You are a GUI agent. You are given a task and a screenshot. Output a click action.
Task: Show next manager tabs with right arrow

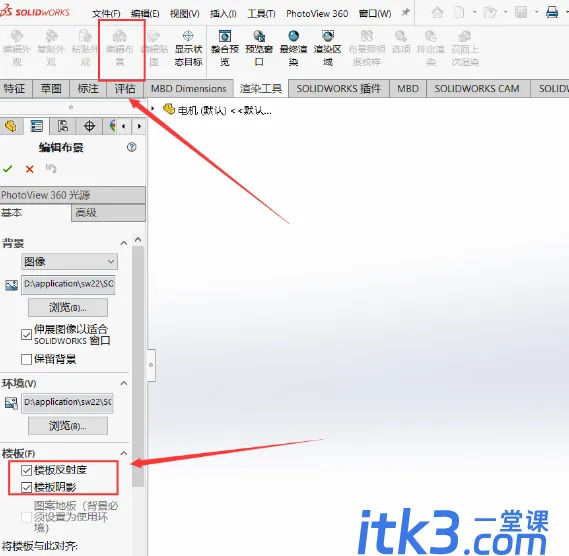(139, 126)
